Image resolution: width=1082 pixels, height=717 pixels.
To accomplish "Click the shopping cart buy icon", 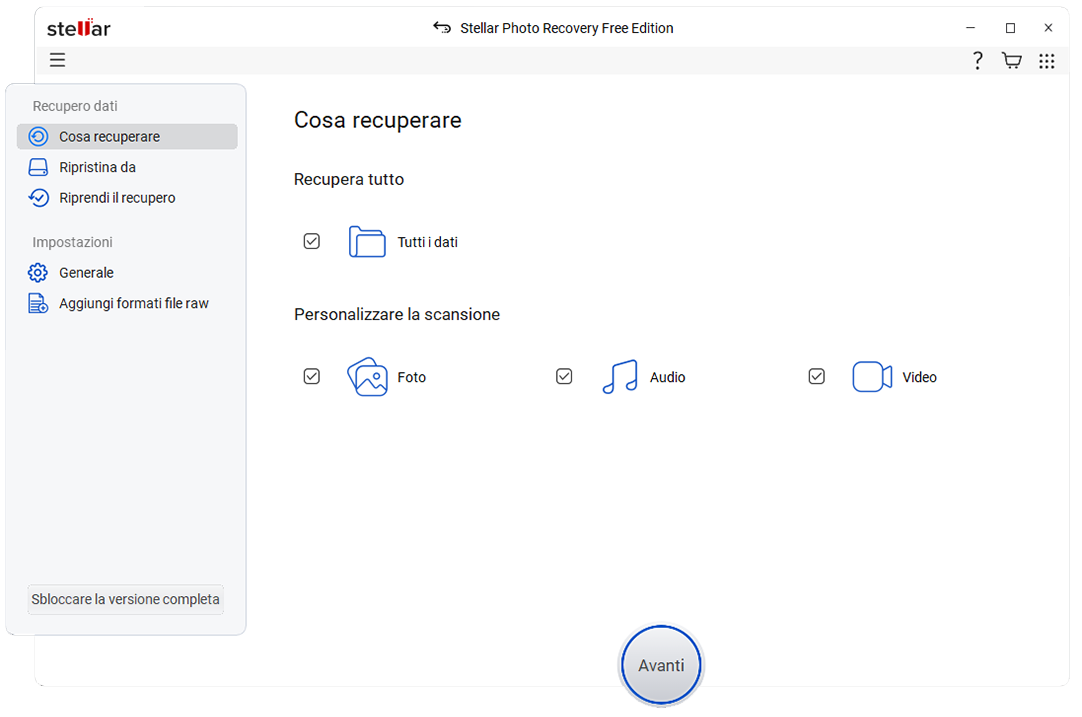I will coord(1012,61).
